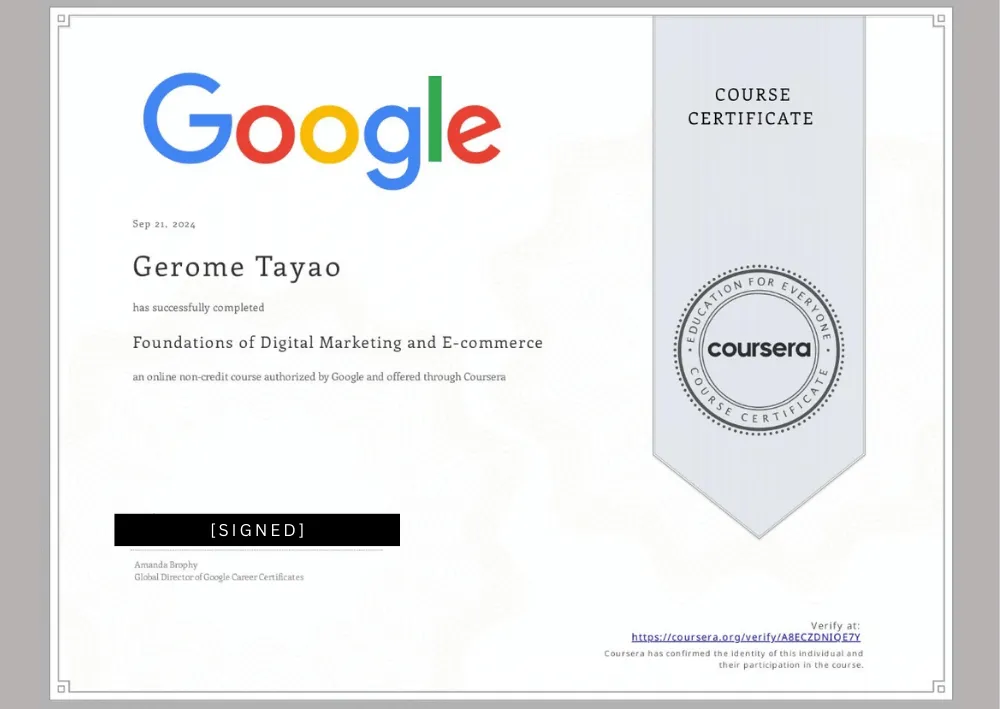
Task: Click the Google logo
Action: [x=321, y=130]
